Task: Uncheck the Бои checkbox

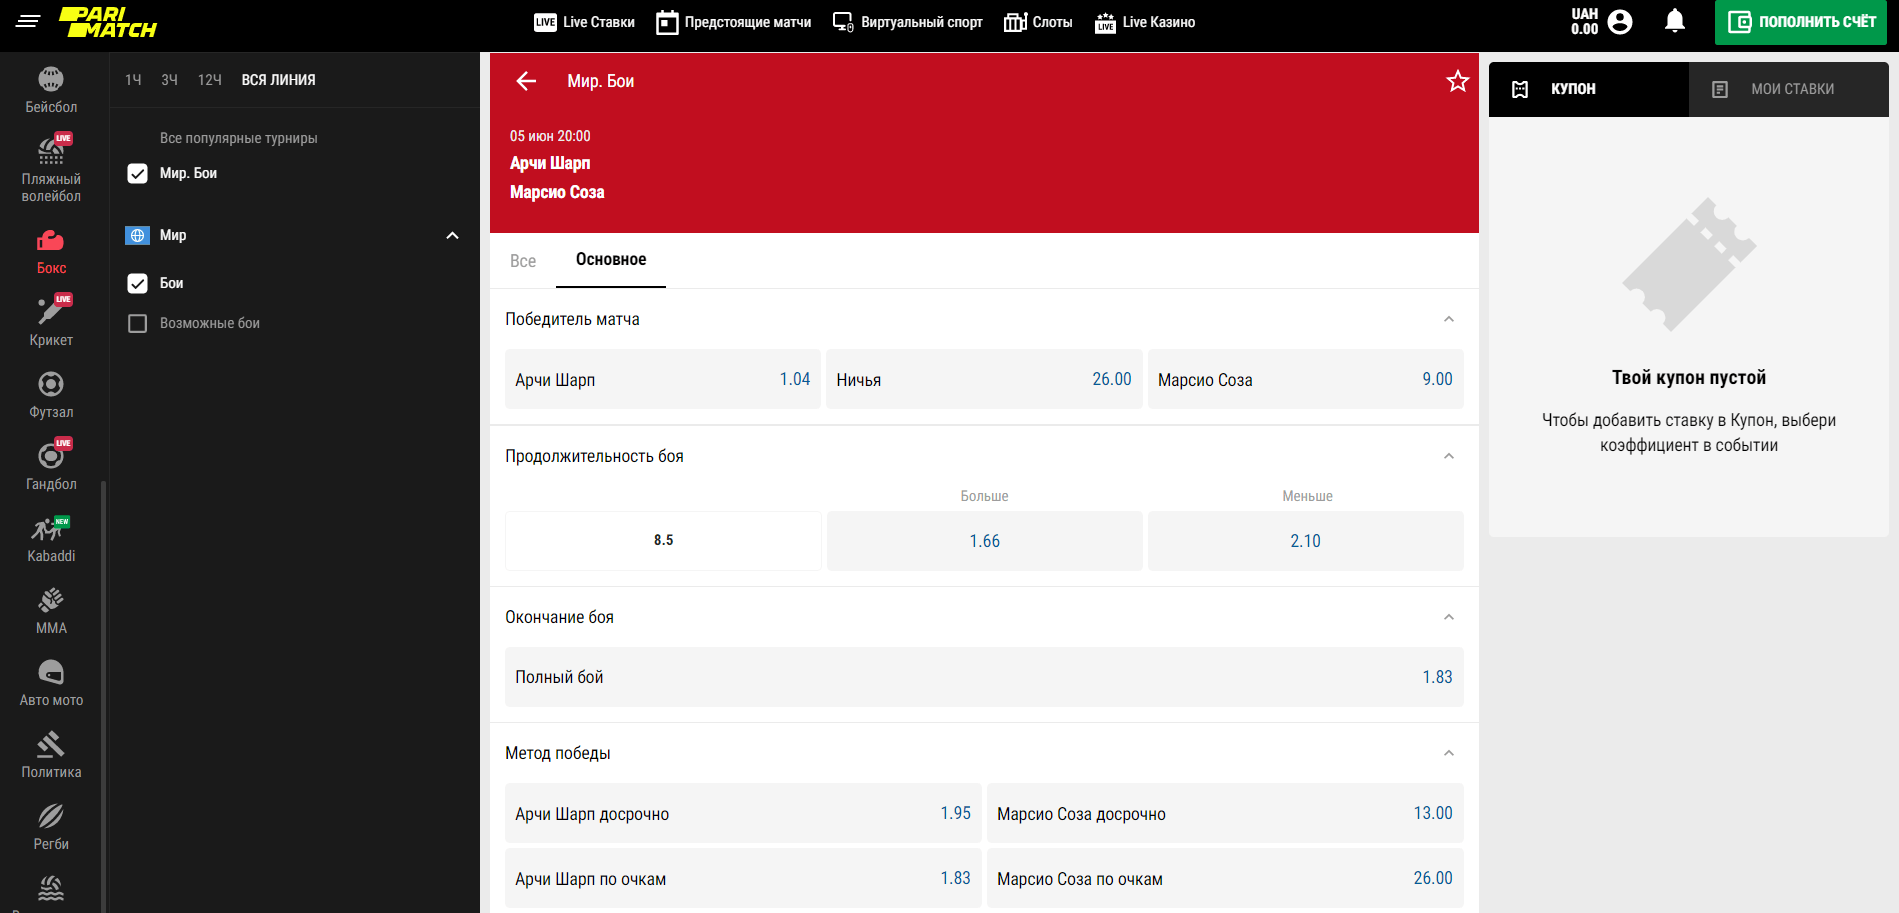Action: tap(138, 284)
